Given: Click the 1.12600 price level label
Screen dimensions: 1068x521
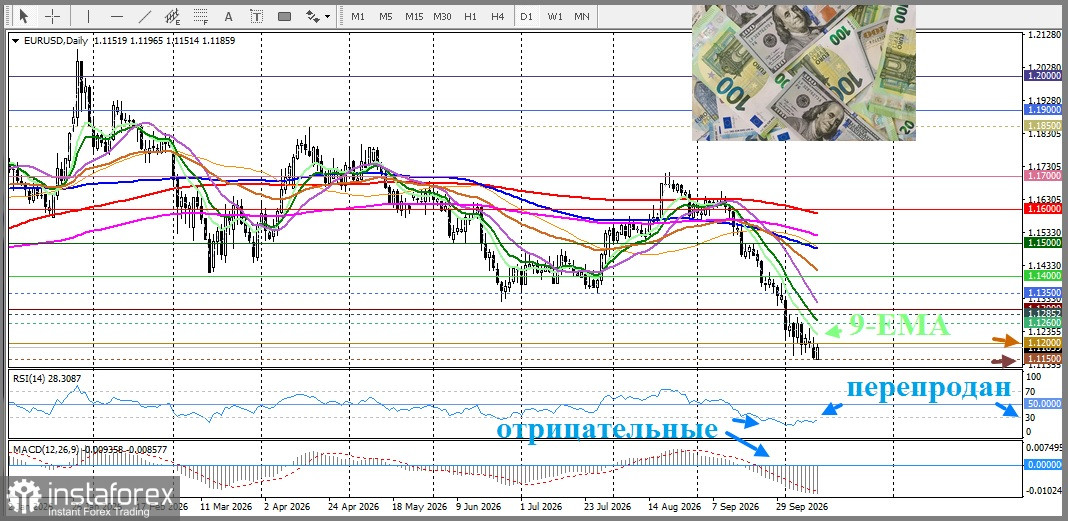Looking at the screenshot, I should [1043, 322].
